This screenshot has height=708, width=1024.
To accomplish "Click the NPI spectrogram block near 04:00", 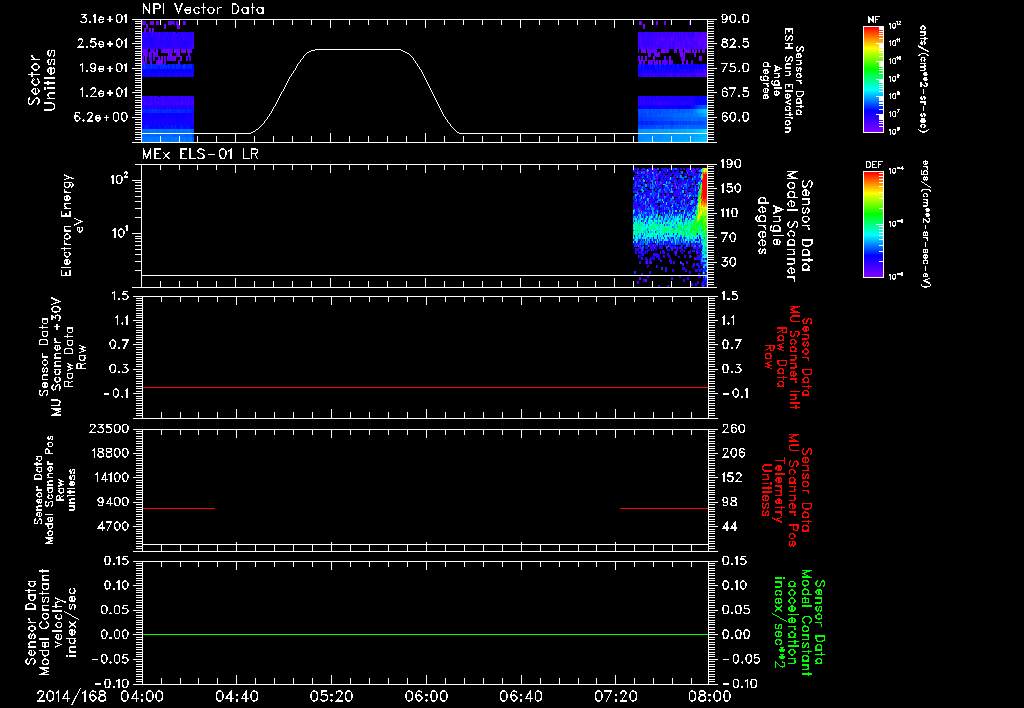I will point(168,81).
